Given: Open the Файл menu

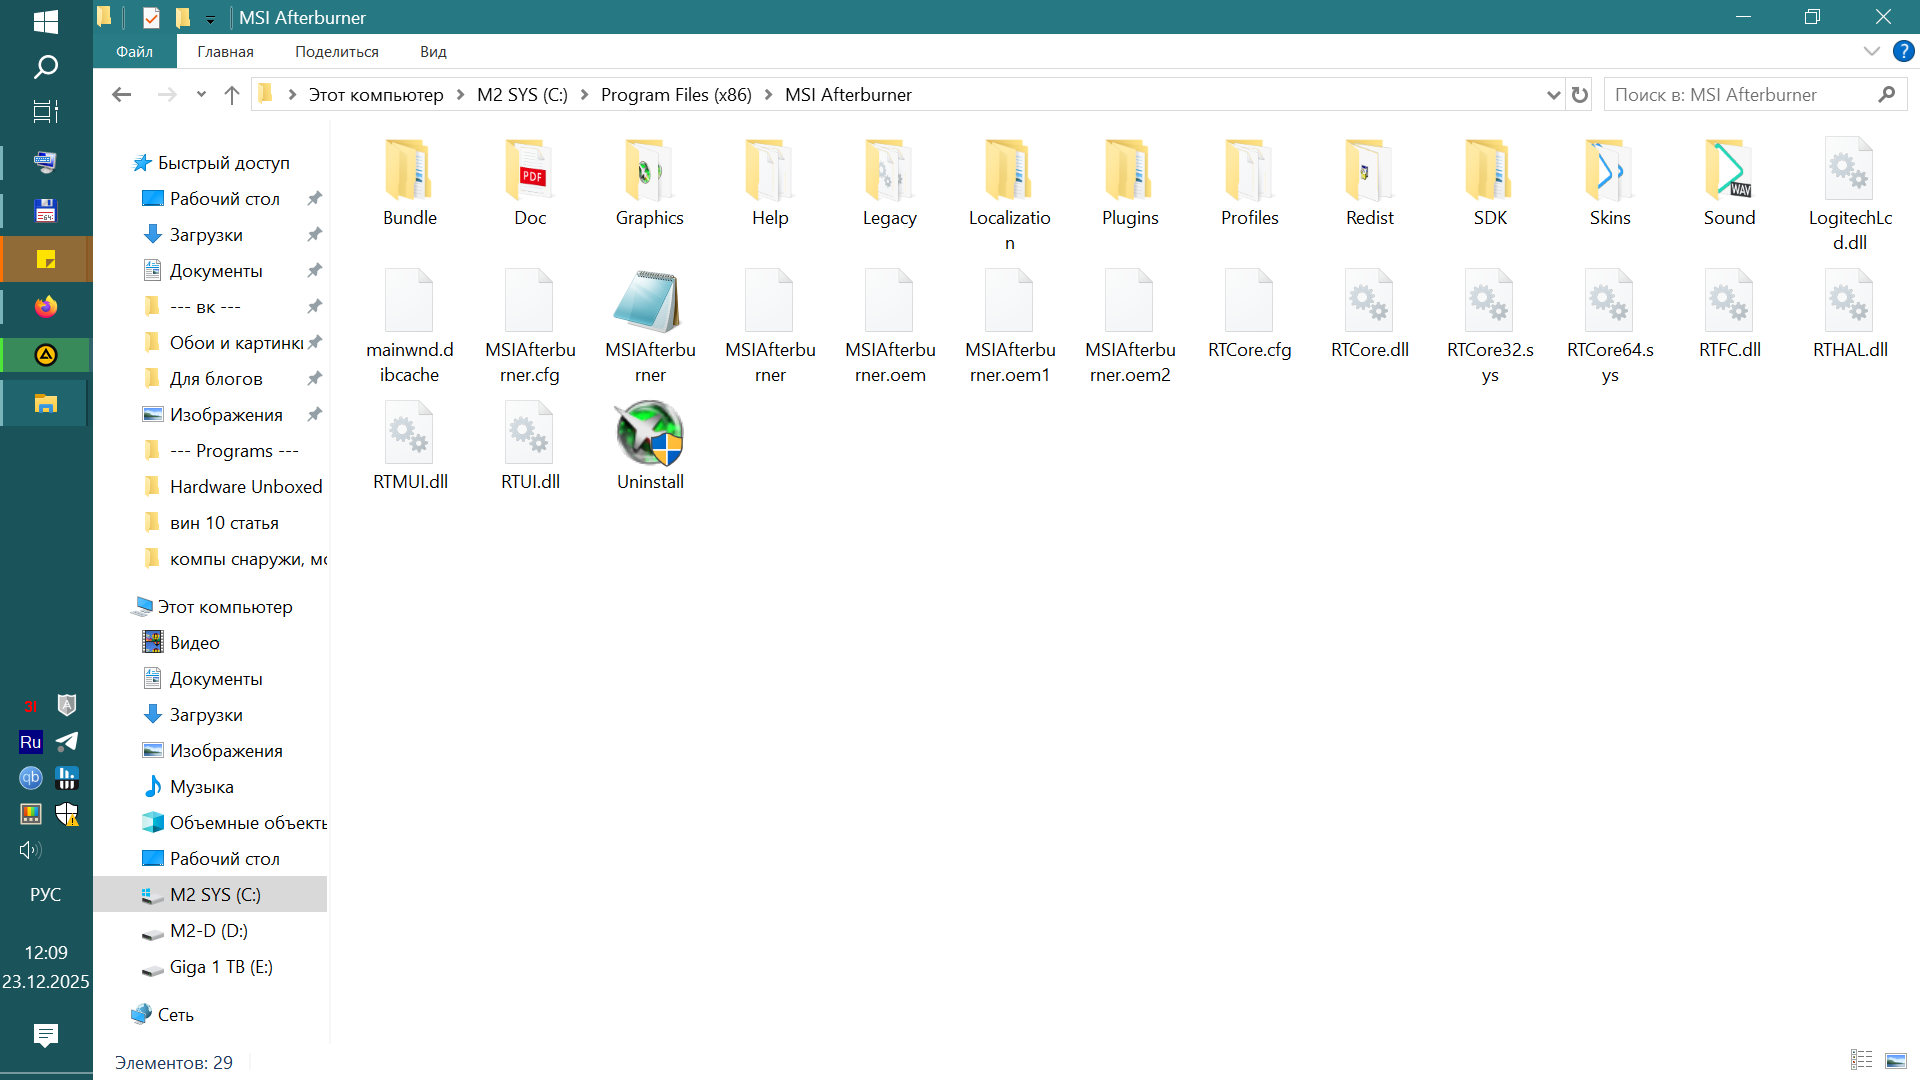Looking at the screenshot, I should pos(134,52).
